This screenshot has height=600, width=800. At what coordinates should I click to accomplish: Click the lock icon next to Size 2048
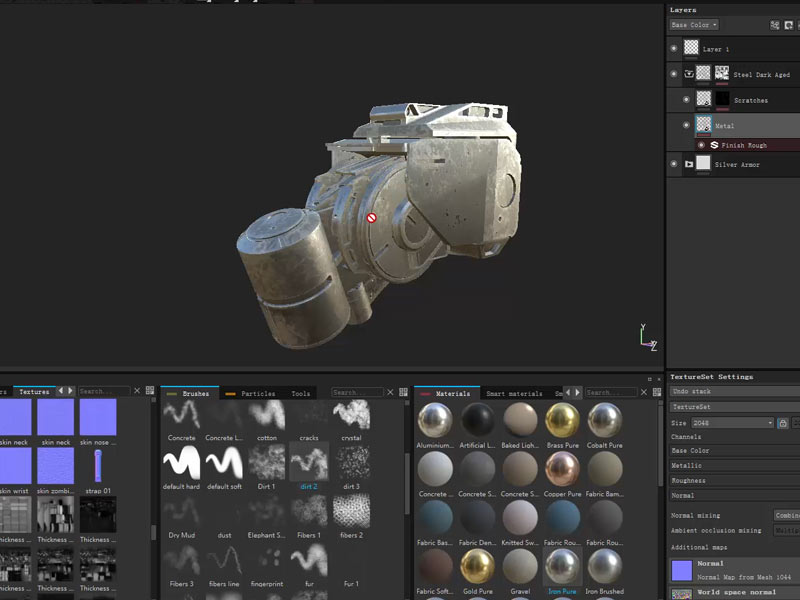click(x=782, y=423)
